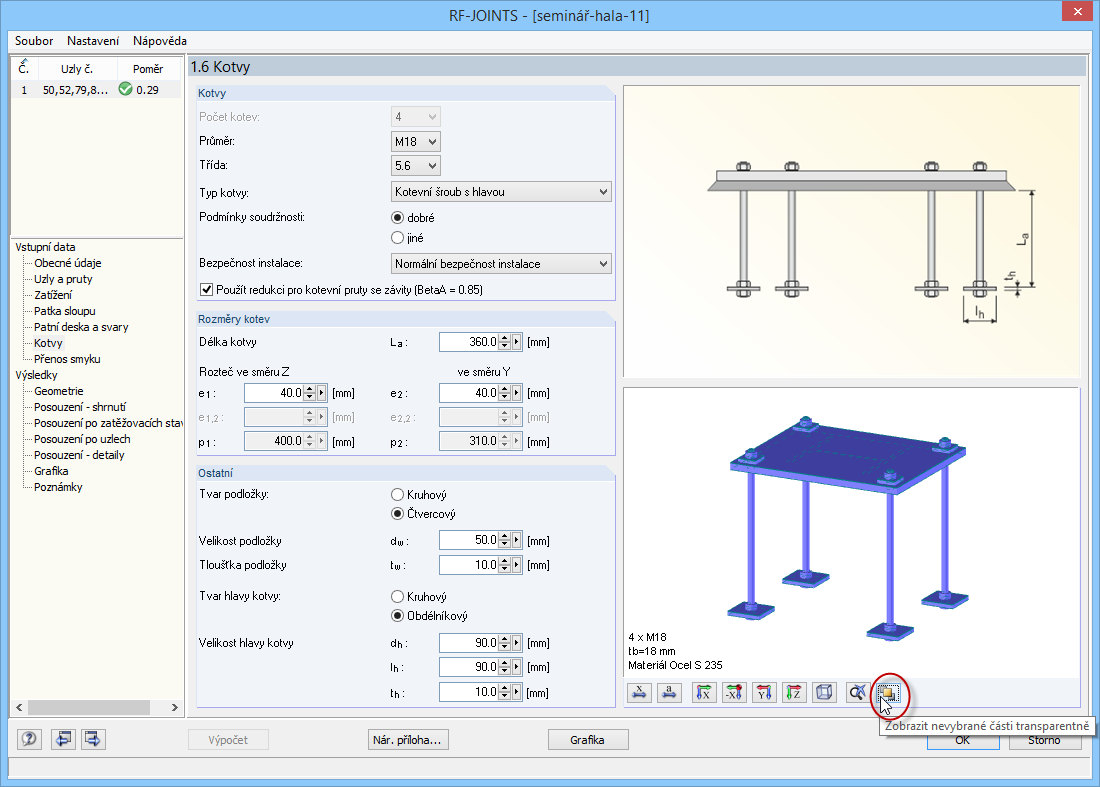This screenshot has height=787, width=1100.
Task: Click the Délka kotvy La input field
Action: coord(469,342)
